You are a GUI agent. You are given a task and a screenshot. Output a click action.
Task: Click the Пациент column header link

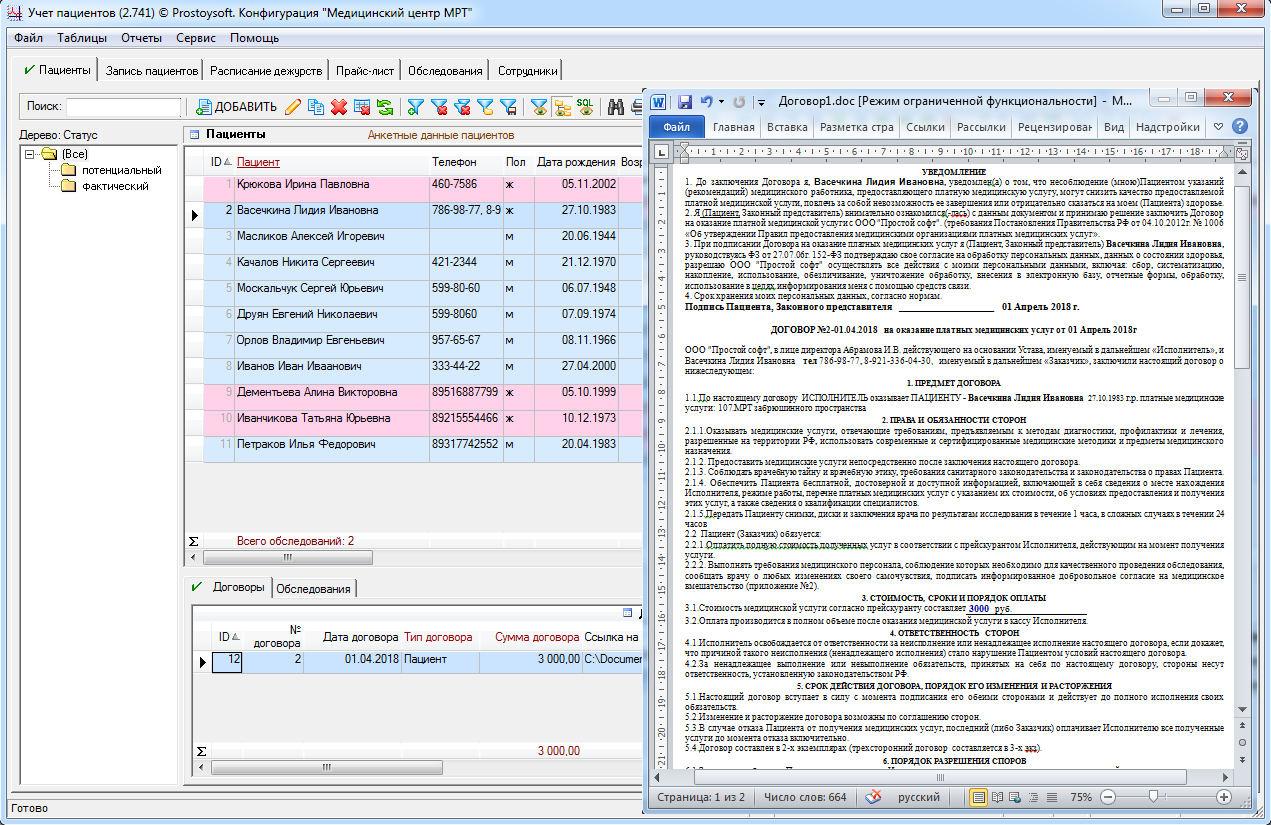click(258, 162)
